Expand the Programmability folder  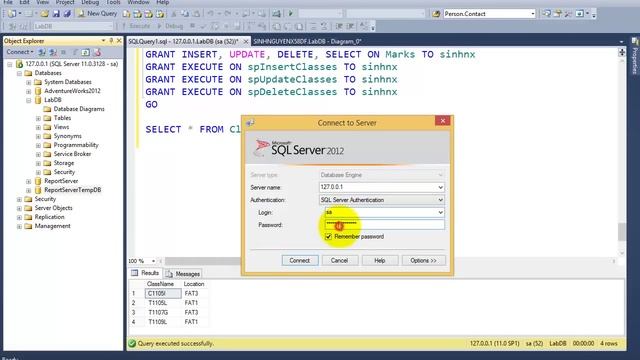(x=38, y=145)
